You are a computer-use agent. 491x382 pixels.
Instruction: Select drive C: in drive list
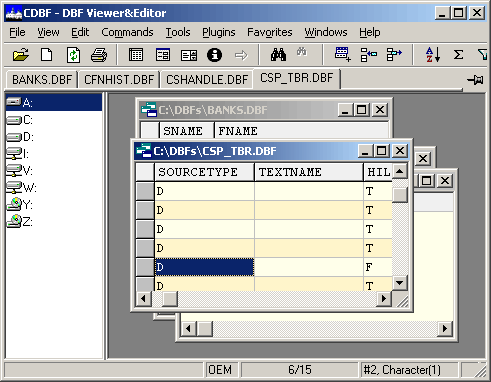(x=20, y=120)
